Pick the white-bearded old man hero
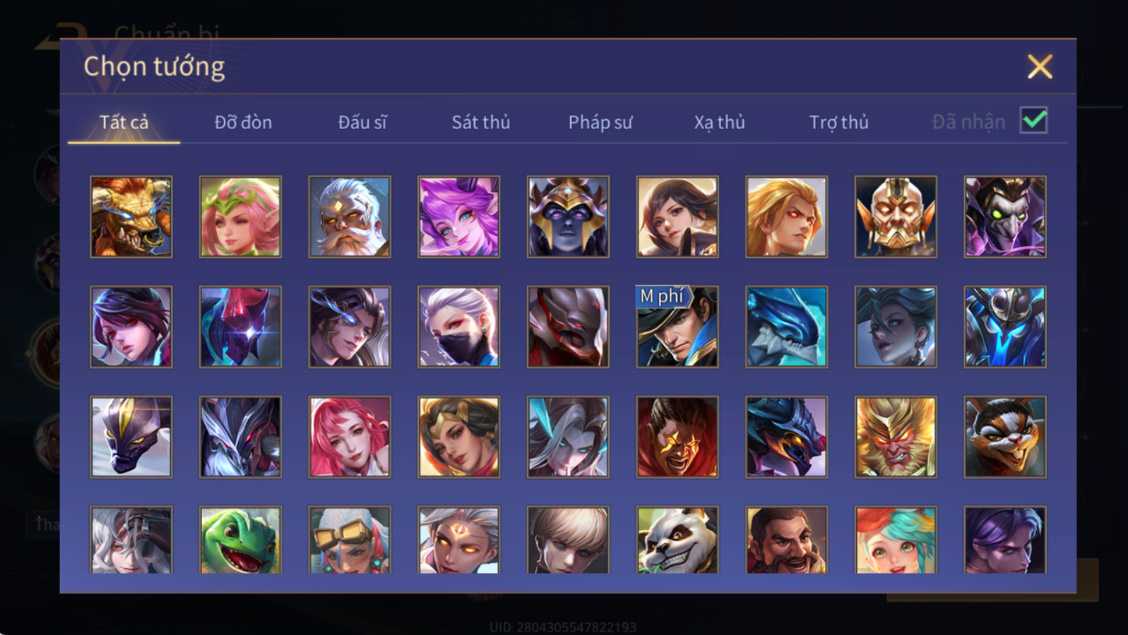The width and height of the screenshot is (1128, 635). click(350, 216)
